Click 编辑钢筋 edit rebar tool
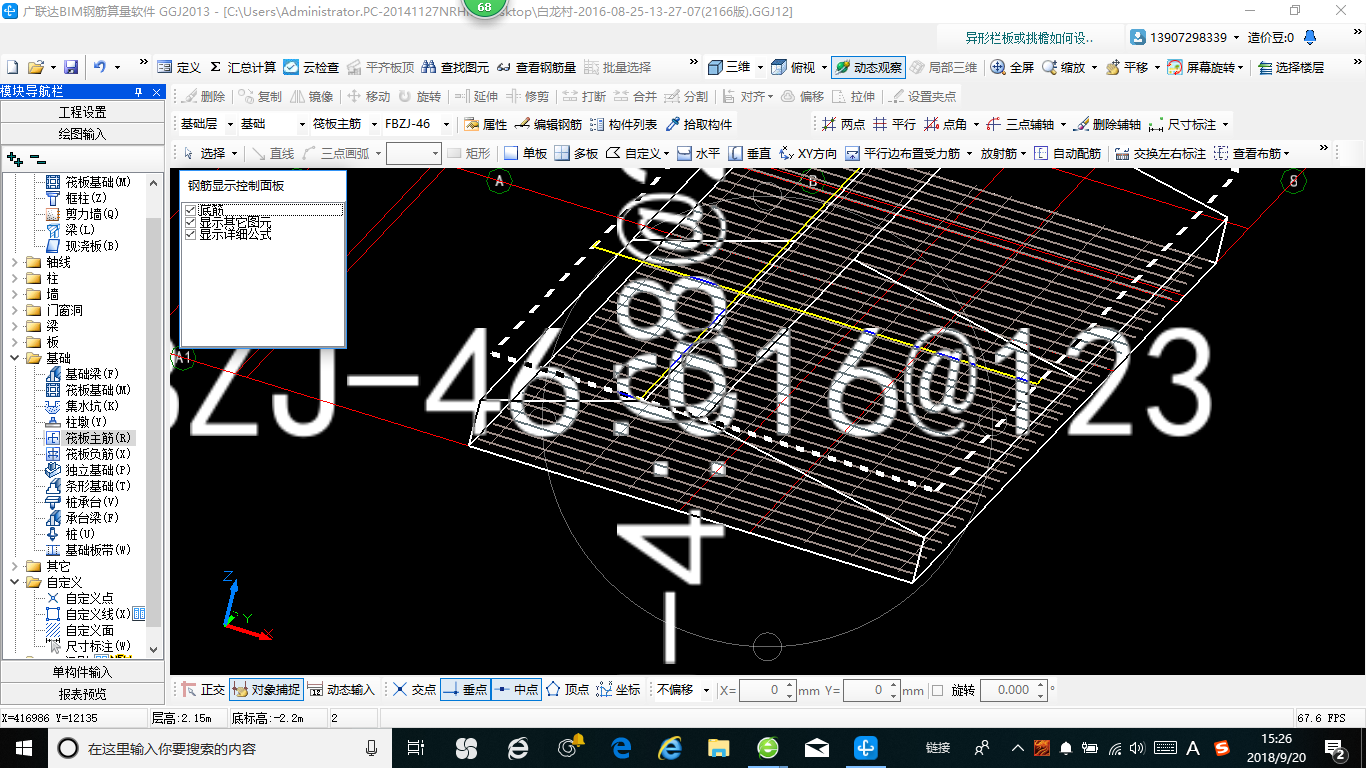 pyautogui.click(x=548, y=124)
